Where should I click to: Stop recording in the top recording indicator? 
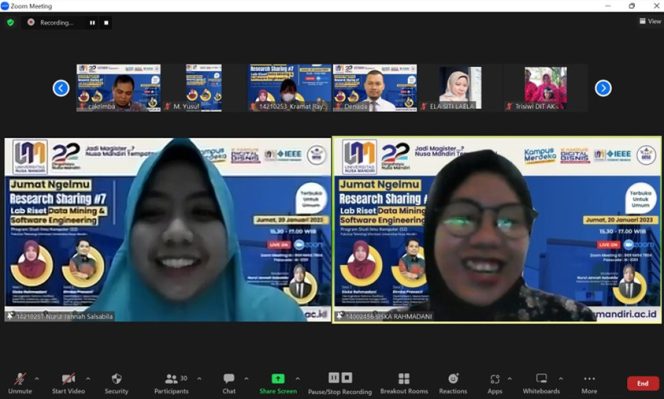pos(106,23)
